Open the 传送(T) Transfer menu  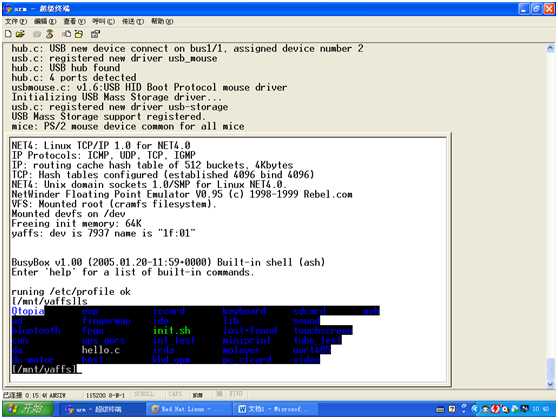(133, 21)
